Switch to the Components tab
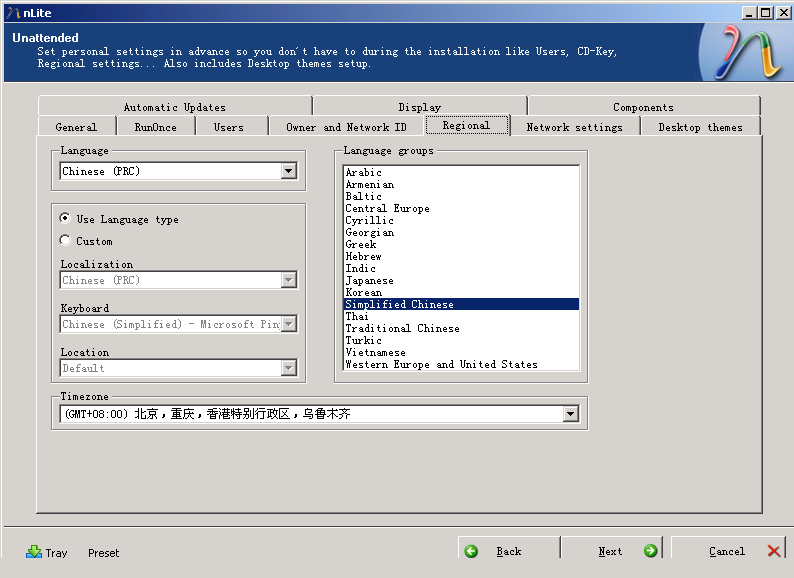Screen dimensions: 794x578 coord(643,107)
